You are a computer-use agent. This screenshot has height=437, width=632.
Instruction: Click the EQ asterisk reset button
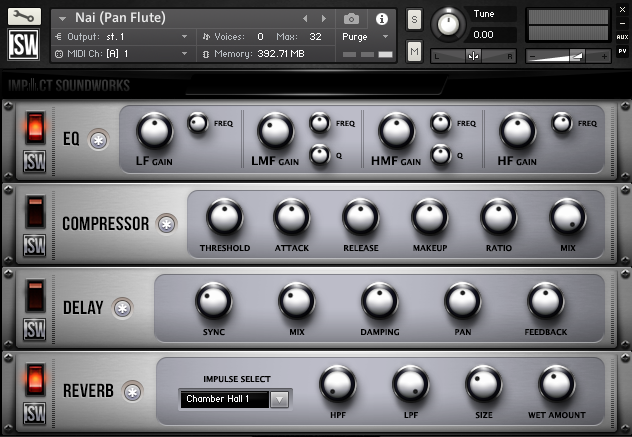pos(98,140)
